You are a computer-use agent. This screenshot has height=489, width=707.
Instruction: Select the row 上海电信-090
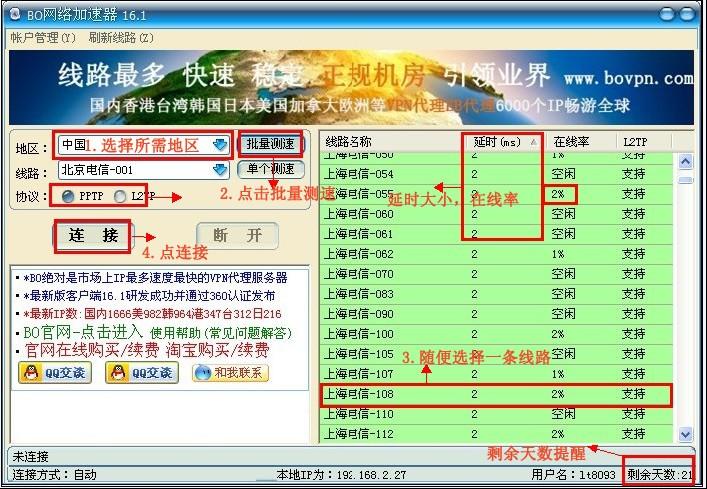pyautogui.click(x=496, y=314)
